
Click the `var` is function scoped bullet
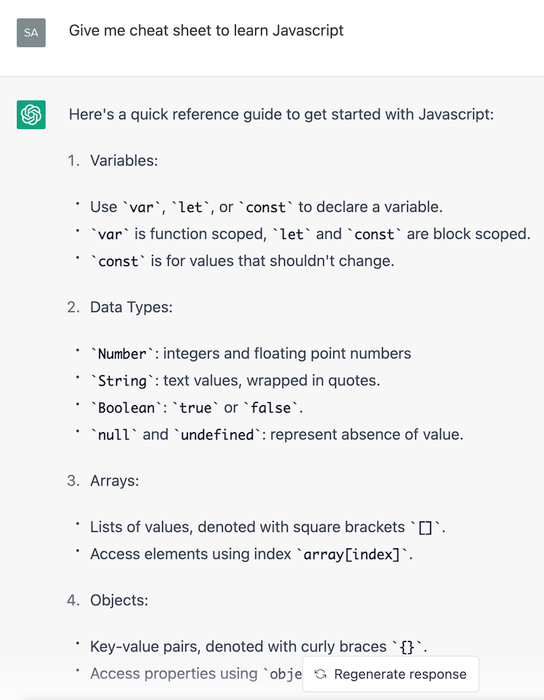(310, 234)
